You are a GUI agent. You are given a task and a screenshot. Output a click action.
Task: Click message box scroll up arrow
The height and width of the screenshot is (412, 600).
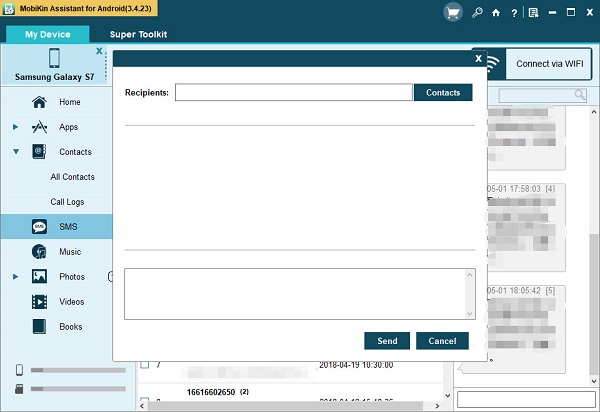470,275
